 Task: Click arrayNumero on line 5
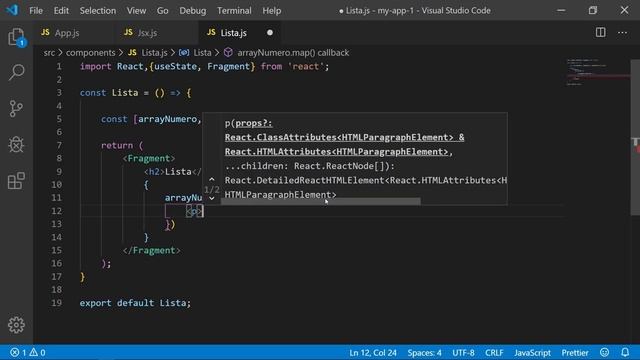point(167,119)
